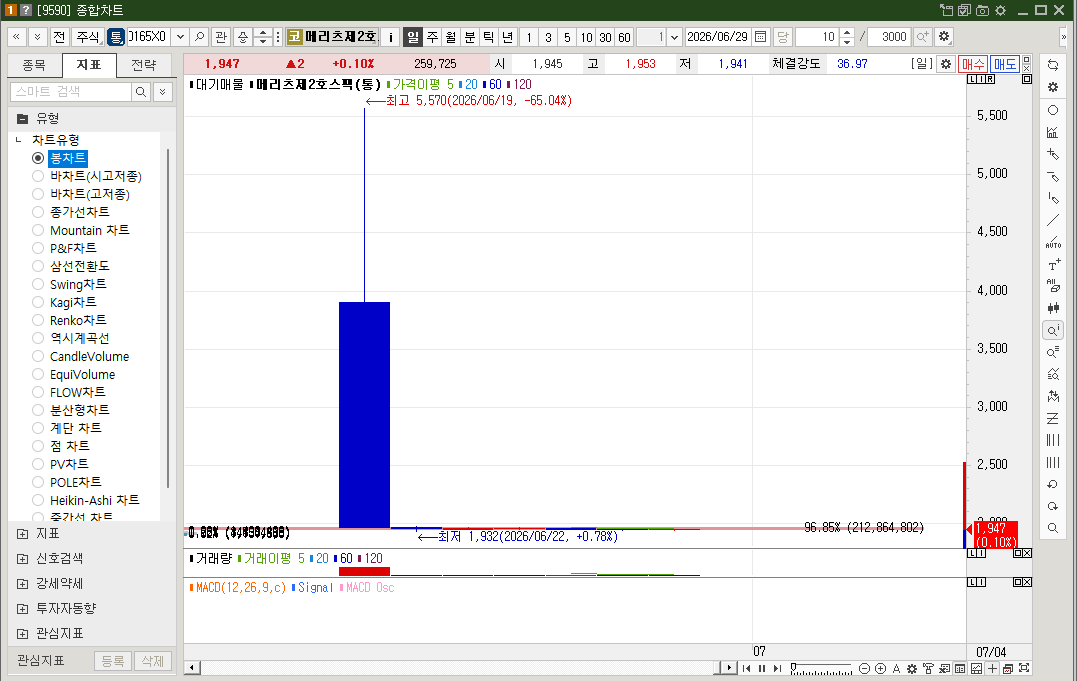This screenshot has height=681, width=1077.
Task: Select 봉차트 radio option
Action: point(38,158)
